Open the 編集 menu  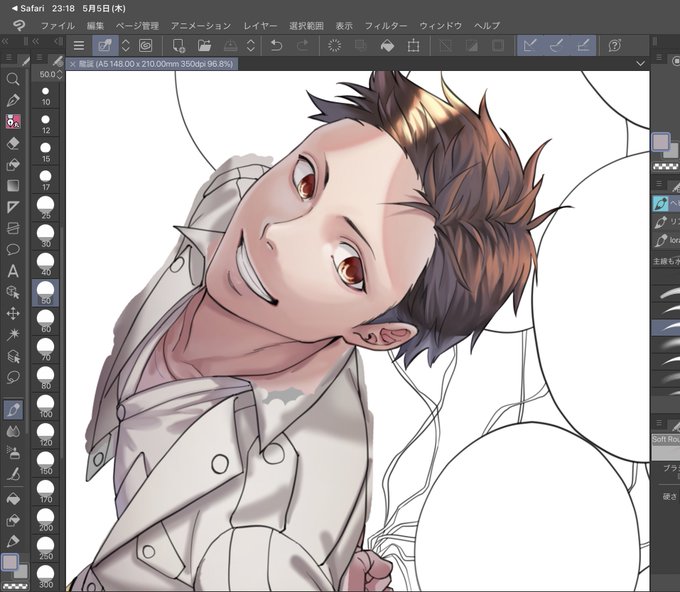[x=95, y=26]
